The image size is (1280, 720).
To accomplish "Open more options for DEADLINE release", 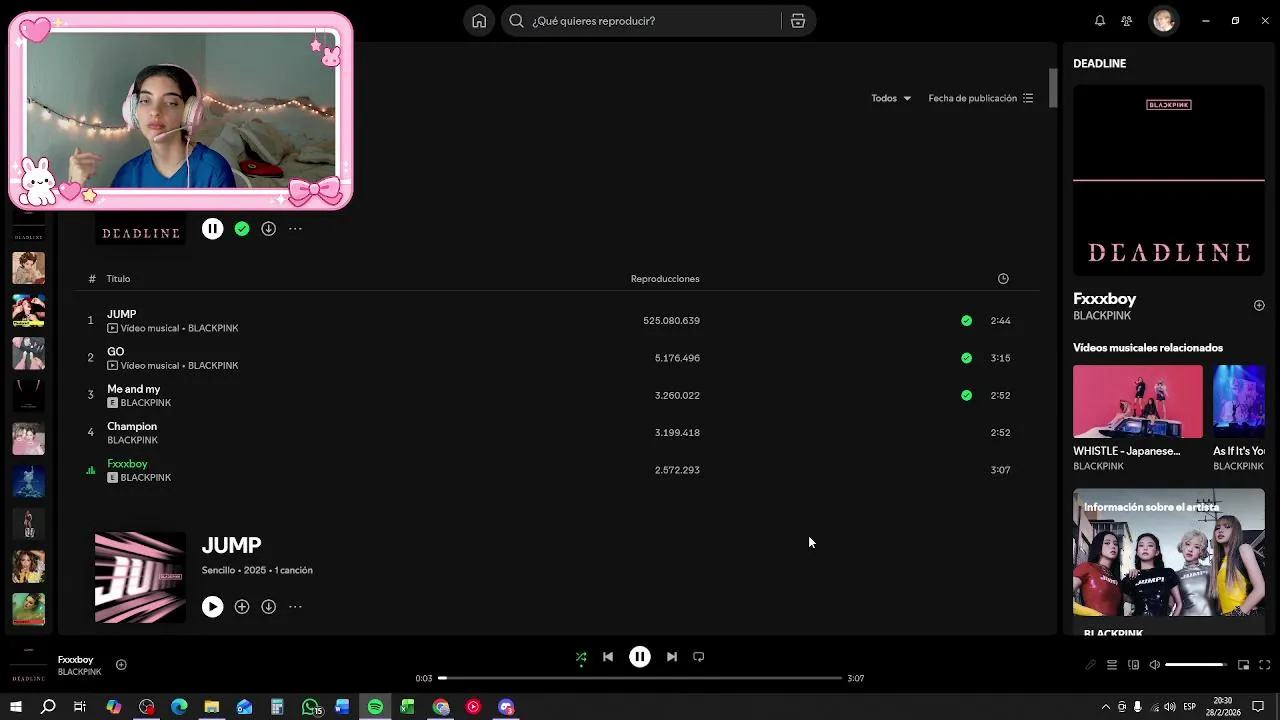I will 295,229.
